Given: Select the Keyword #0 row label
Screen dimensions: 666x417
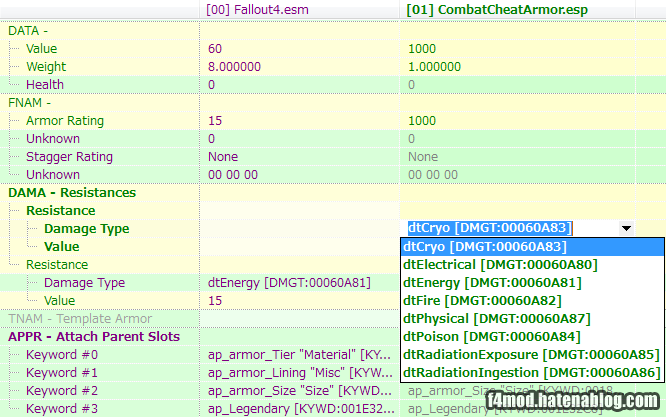Looking at the screenshot, I should coord(62,355).
